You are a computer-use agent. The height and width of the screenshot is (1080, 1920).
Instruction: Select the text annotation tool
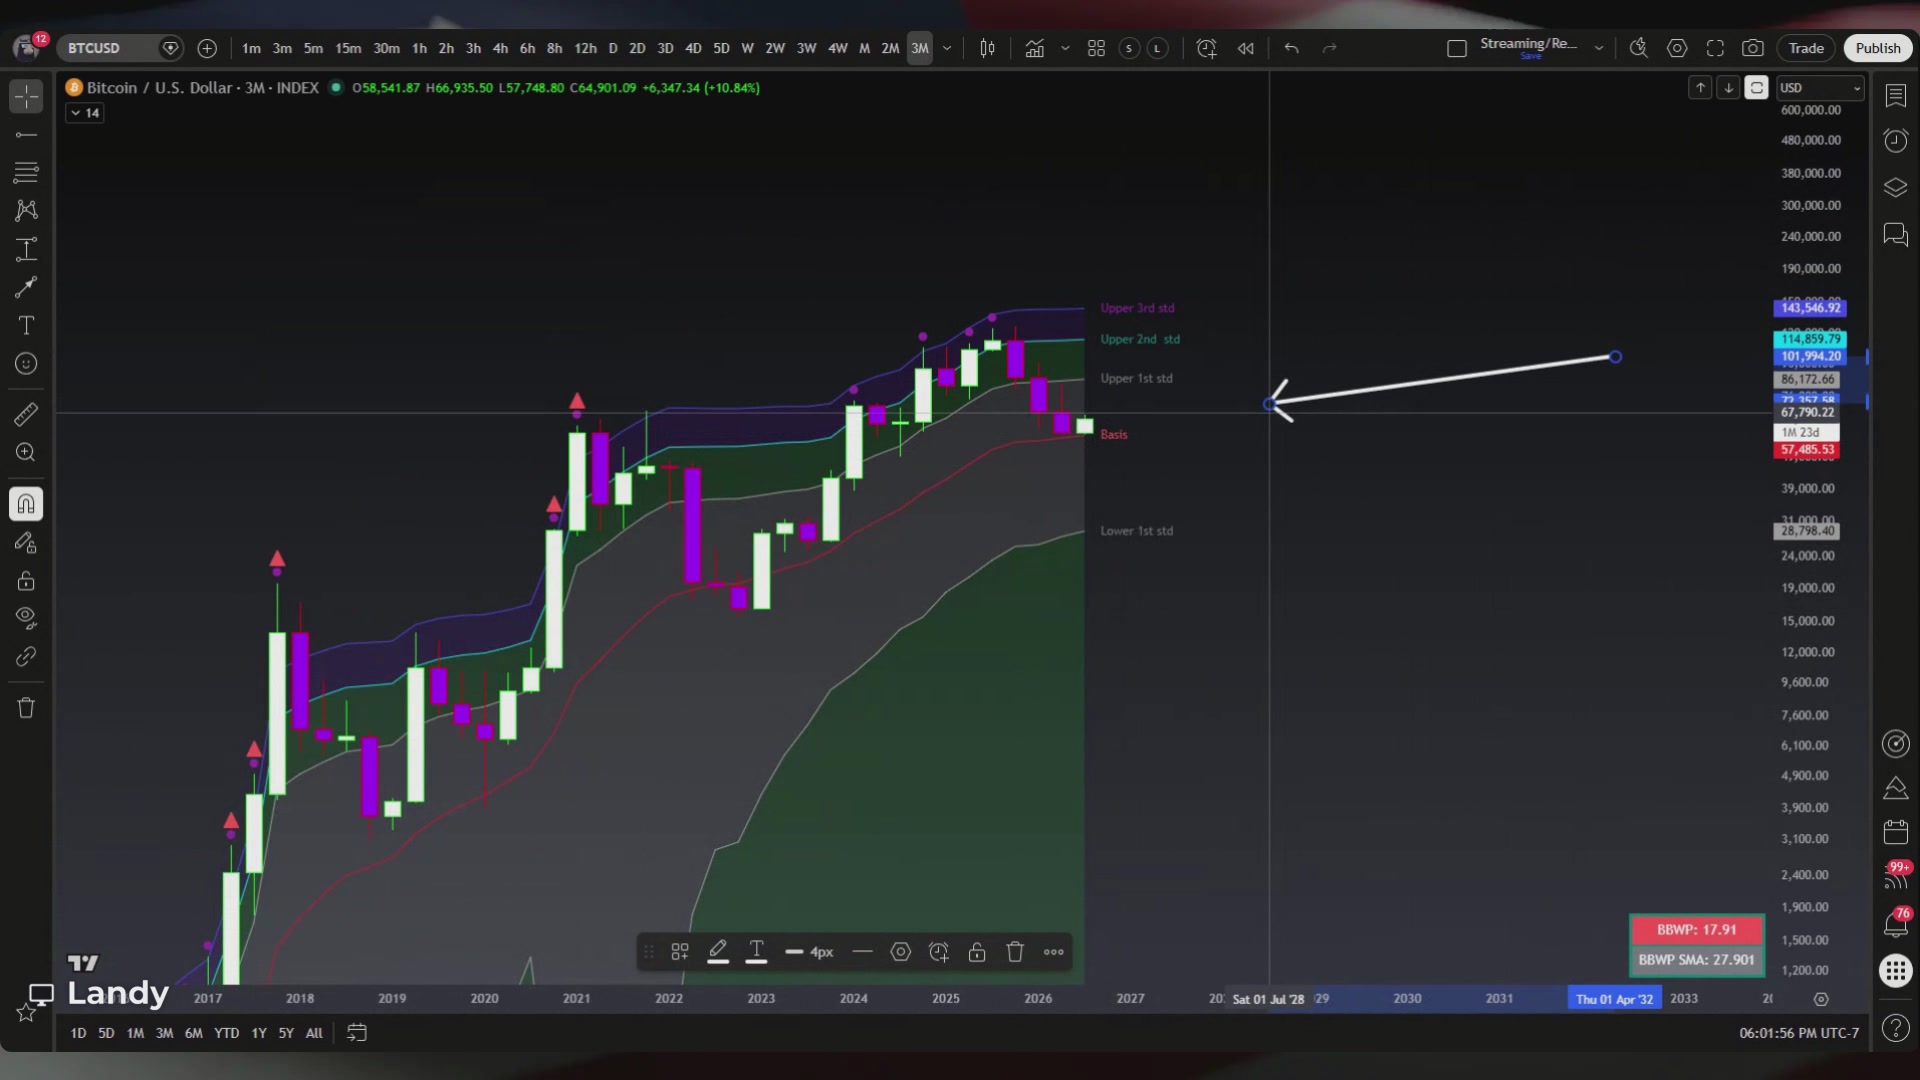26,325
